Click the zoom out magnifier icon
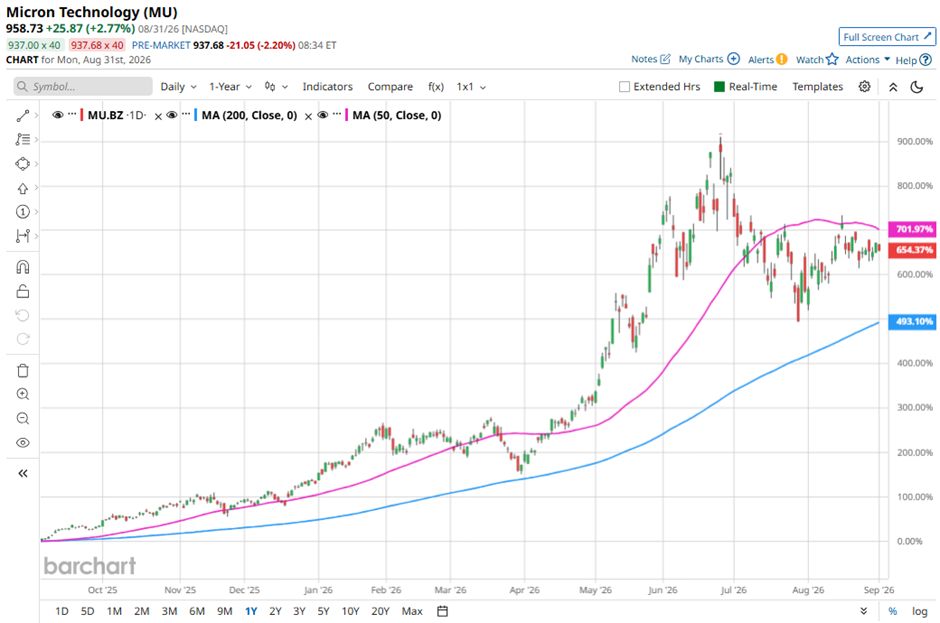Image resolution: width=940 pixels, height=623 pixels. 23,418
